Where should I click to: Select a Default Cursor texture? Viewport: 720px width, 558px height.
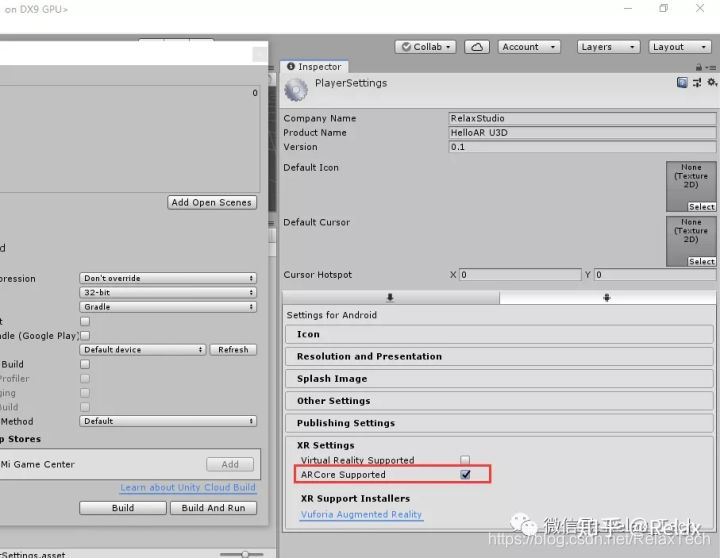(x=701, y=261)
